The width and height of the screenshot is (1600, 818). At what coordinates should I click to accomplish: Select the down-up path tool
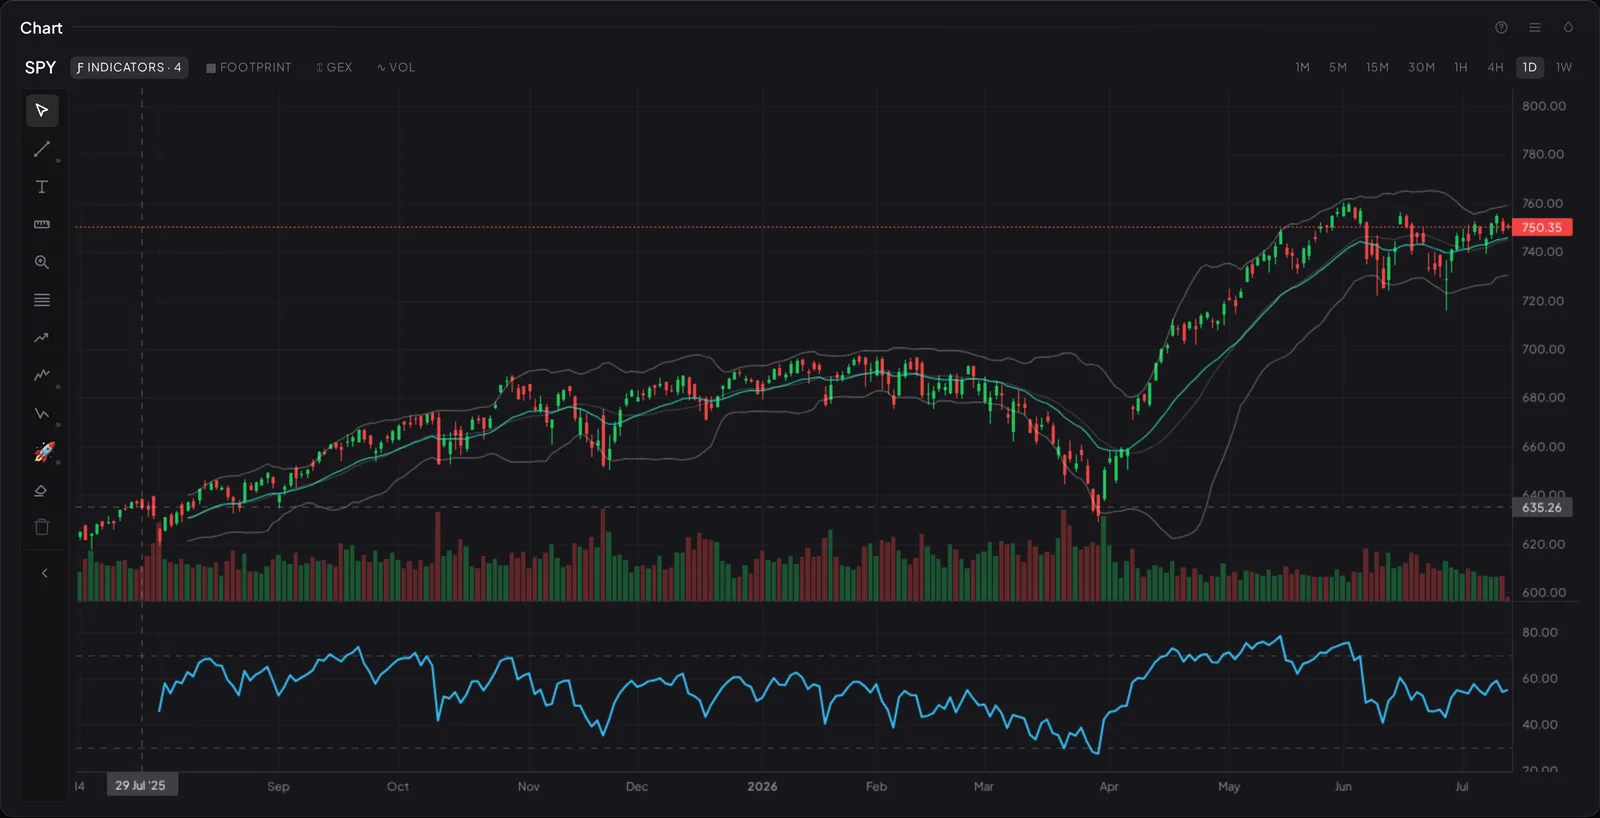pos(42,413)
